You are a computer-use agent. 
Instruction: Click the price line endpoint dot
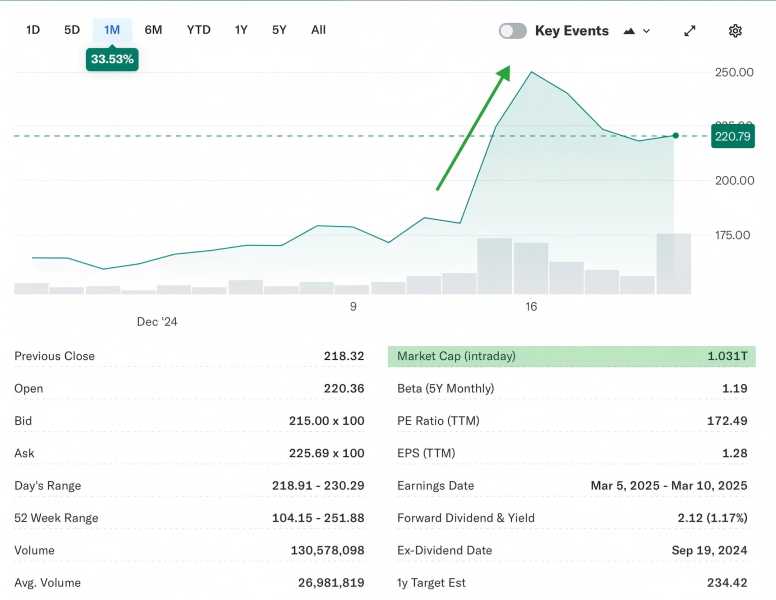coord(676,136)
